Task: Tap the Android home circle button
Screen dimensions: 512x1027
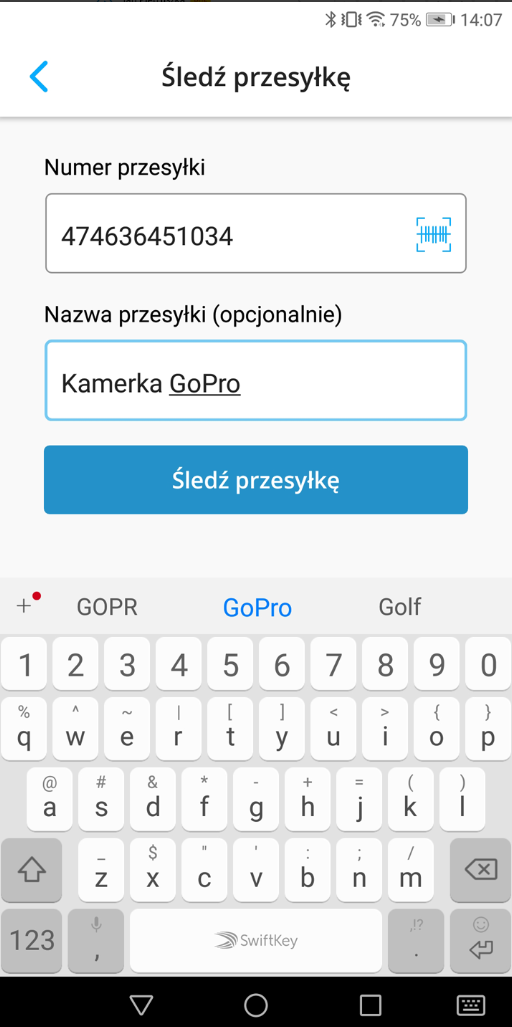Action: 255,1004
